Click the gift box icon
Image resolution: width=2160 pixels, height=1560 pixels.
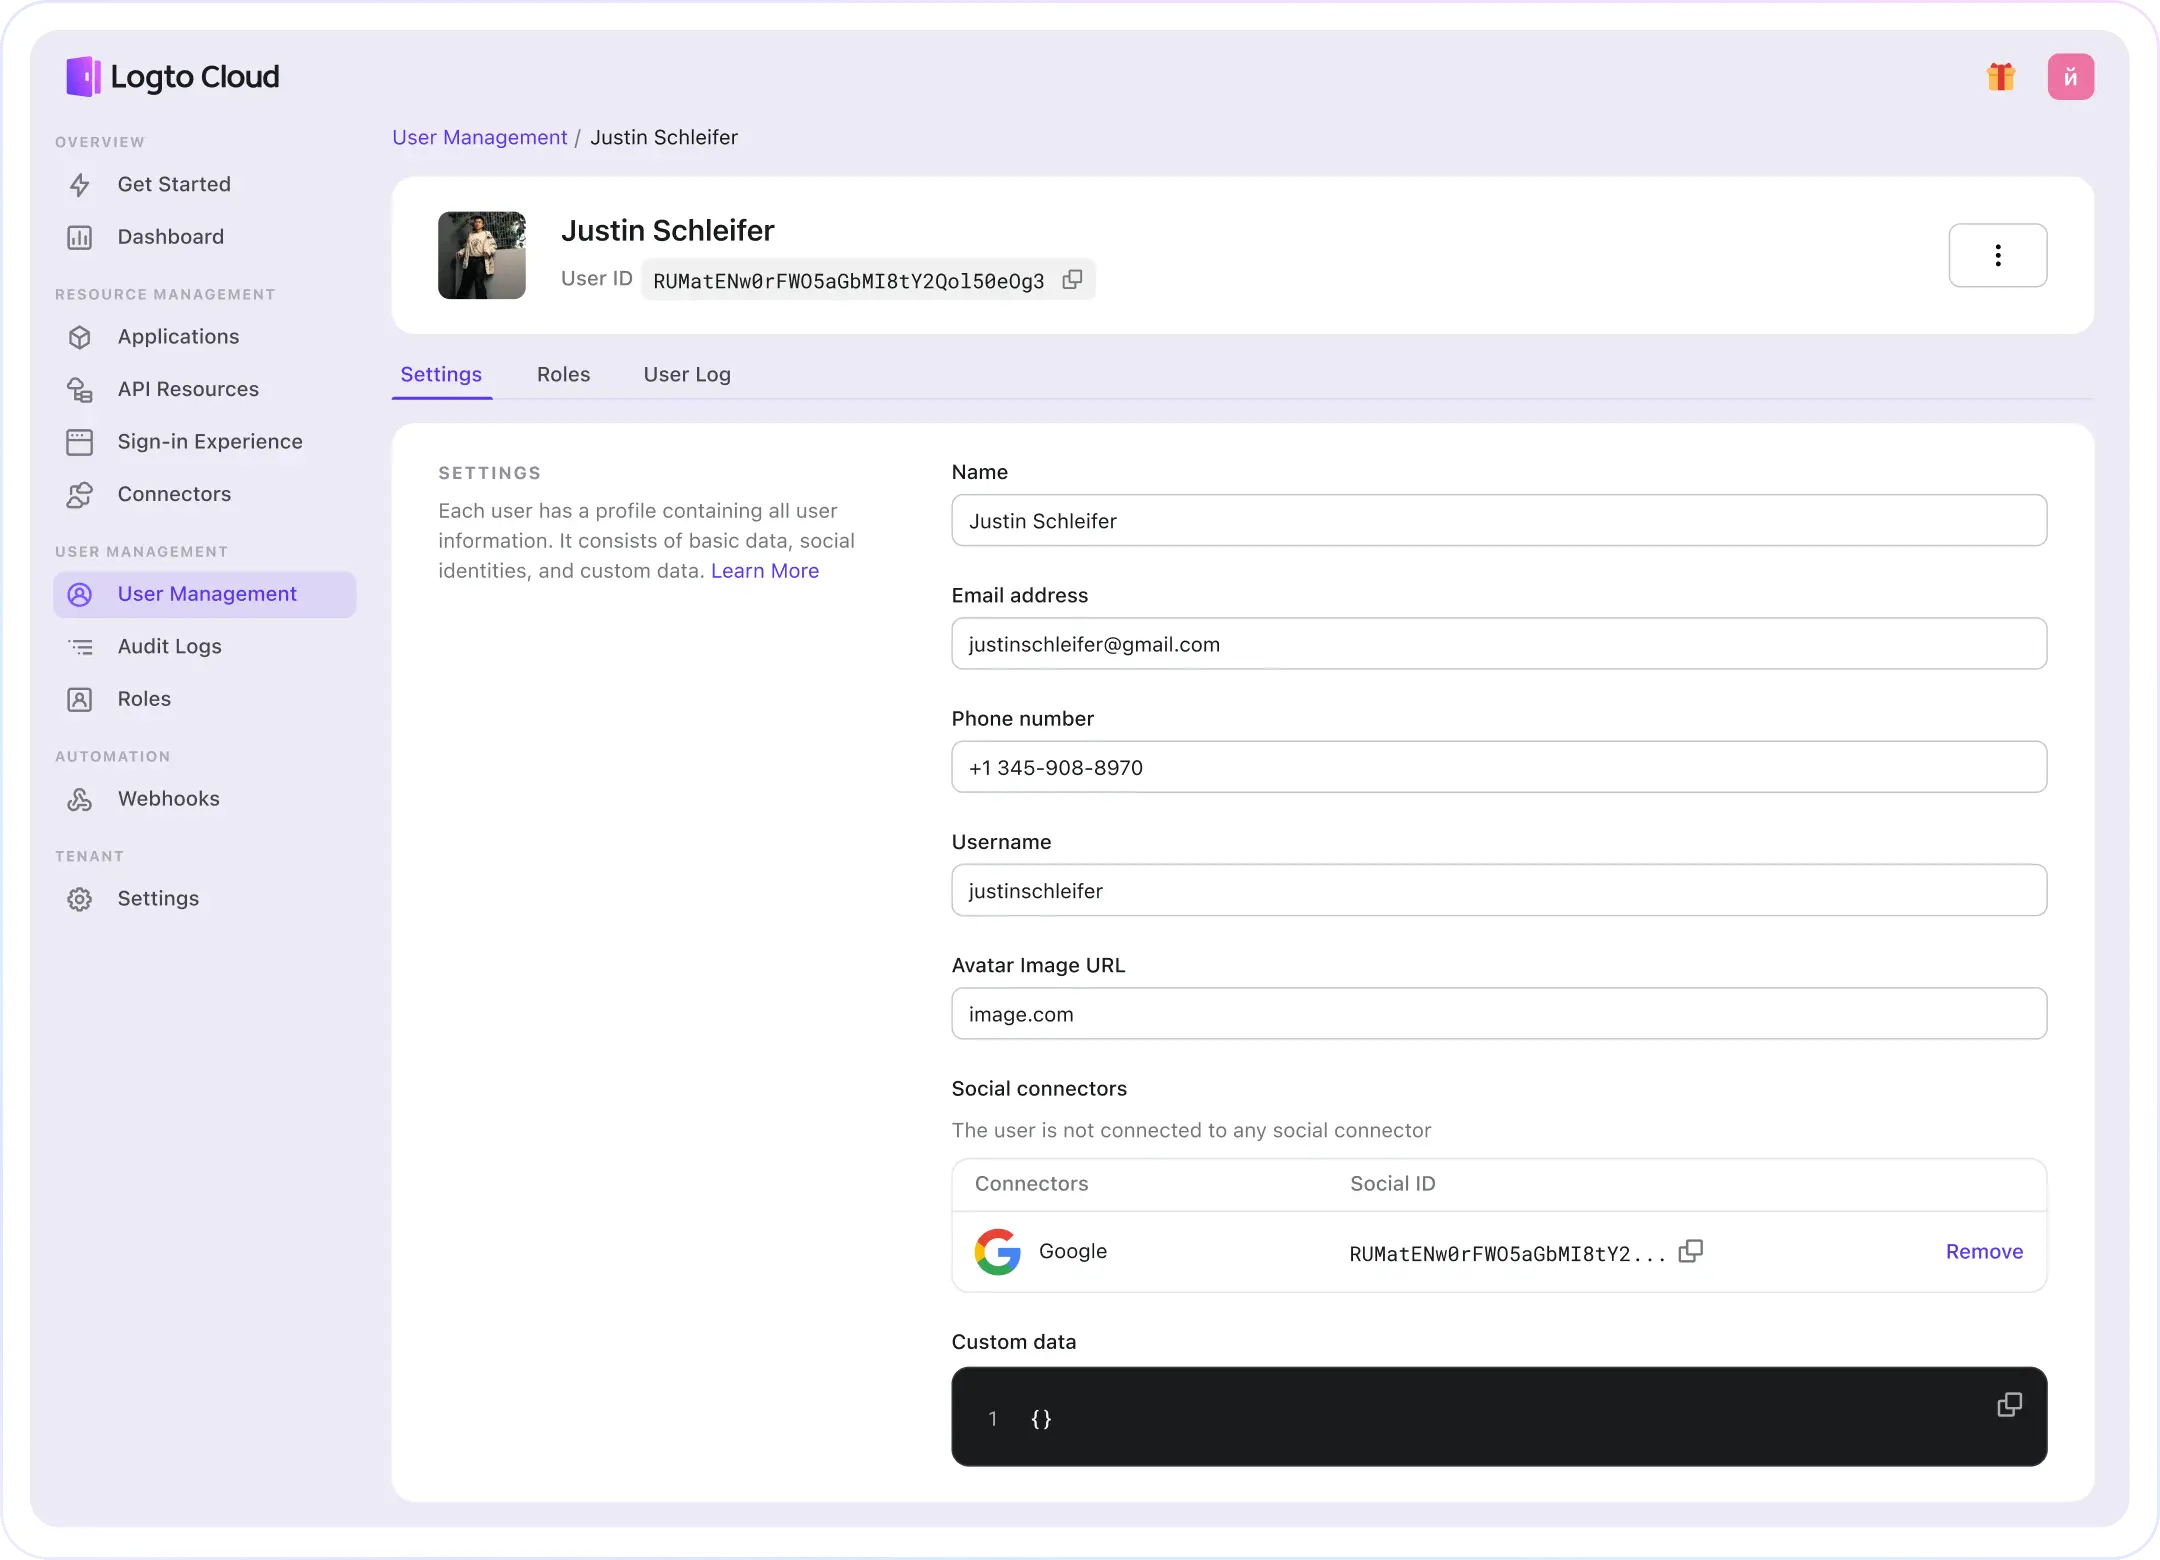coord(2000,77)
